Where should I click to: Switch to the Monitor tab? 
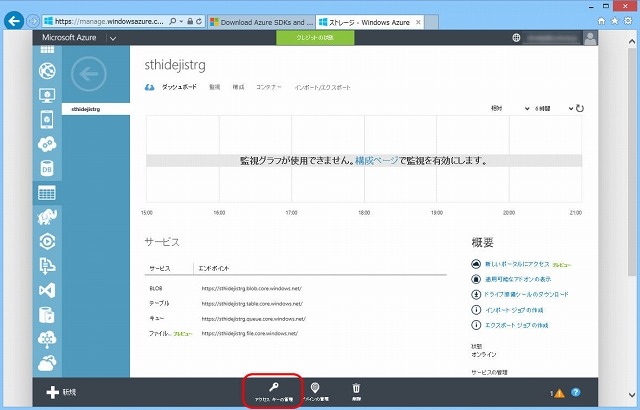coord(215,87)
